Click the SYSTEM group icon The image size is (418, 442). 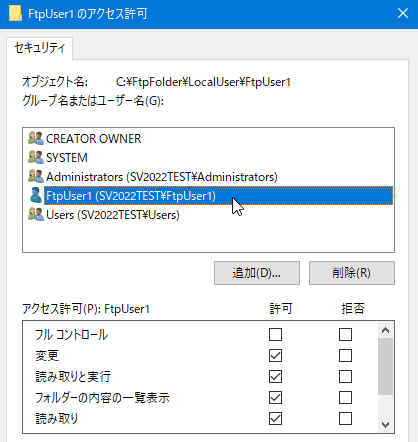(x=36, y=157)
